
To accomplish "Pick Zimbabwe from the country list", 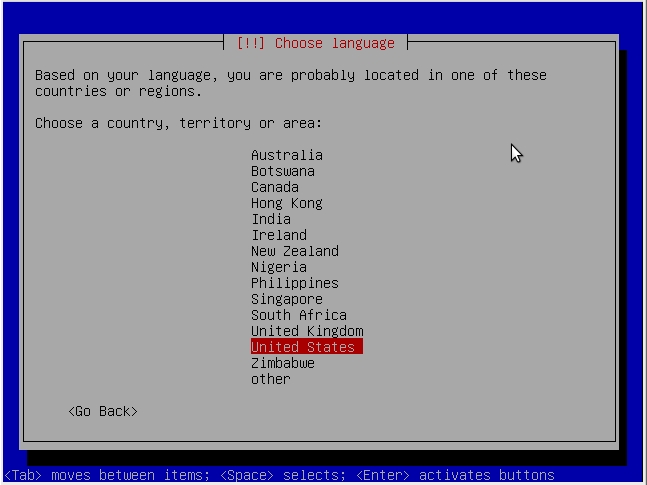I will click(283, 363).
